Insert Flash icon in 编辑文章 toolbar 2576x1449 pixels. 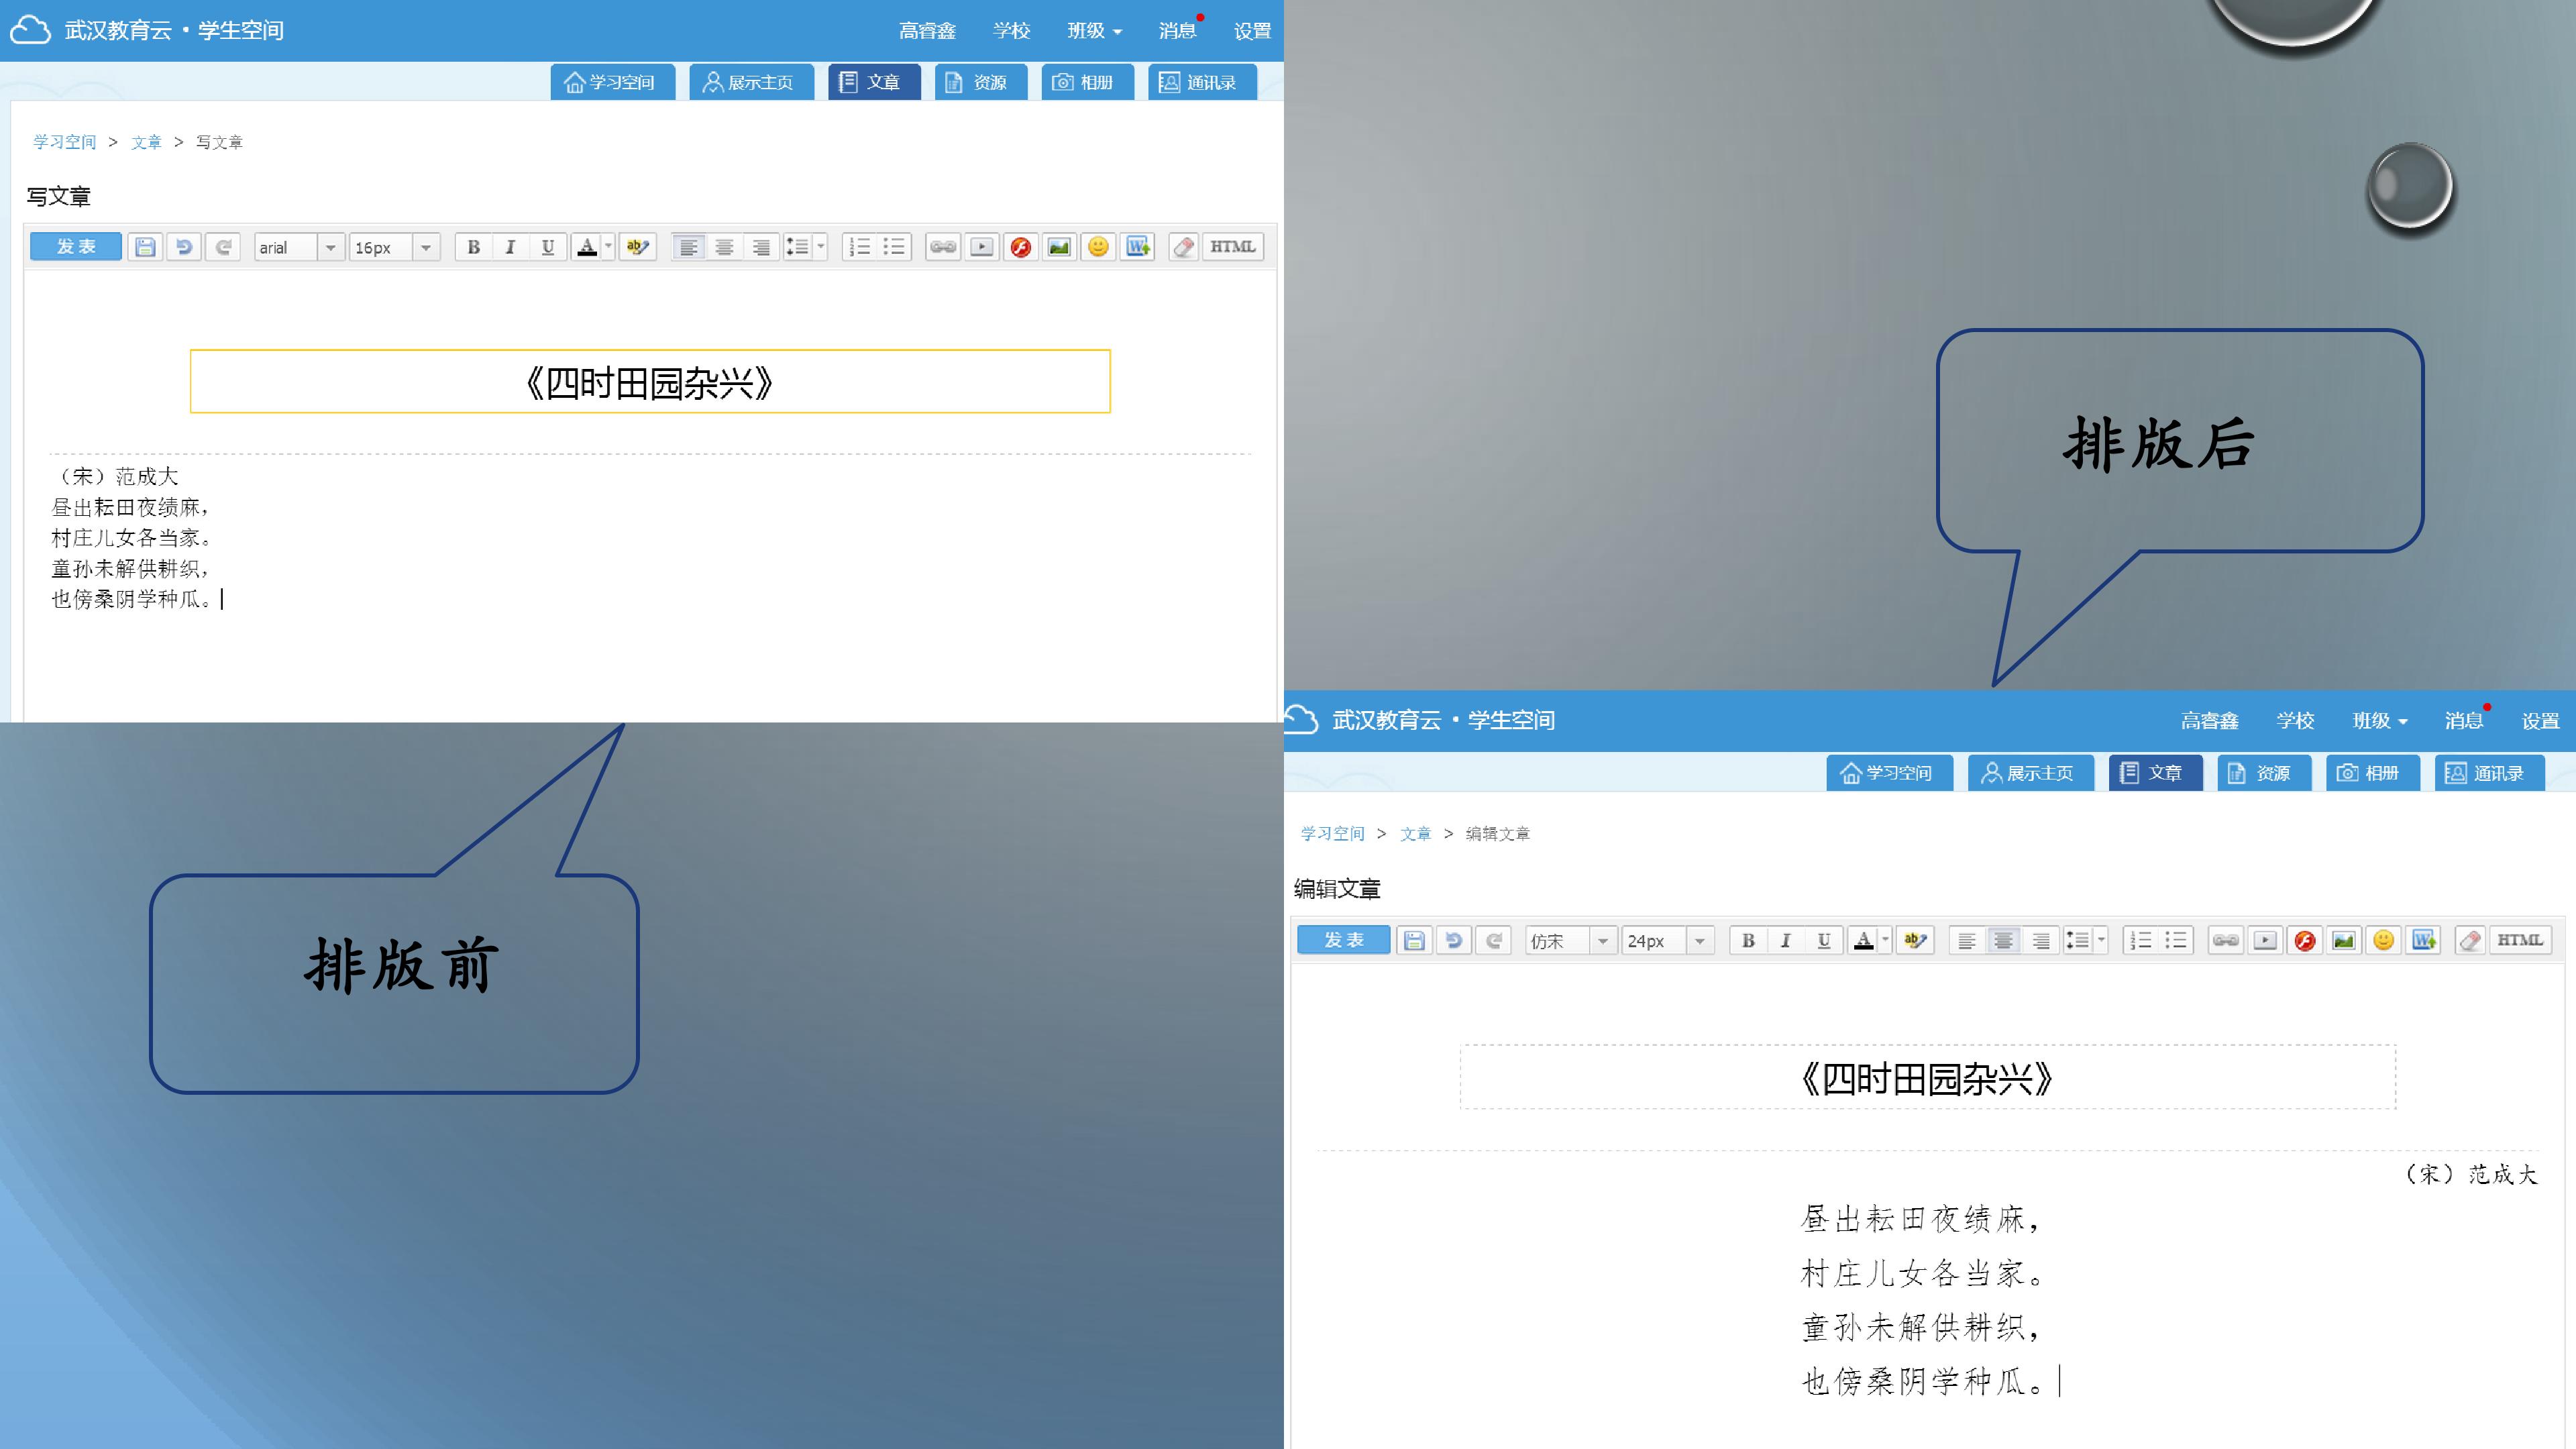point(2304,940)
